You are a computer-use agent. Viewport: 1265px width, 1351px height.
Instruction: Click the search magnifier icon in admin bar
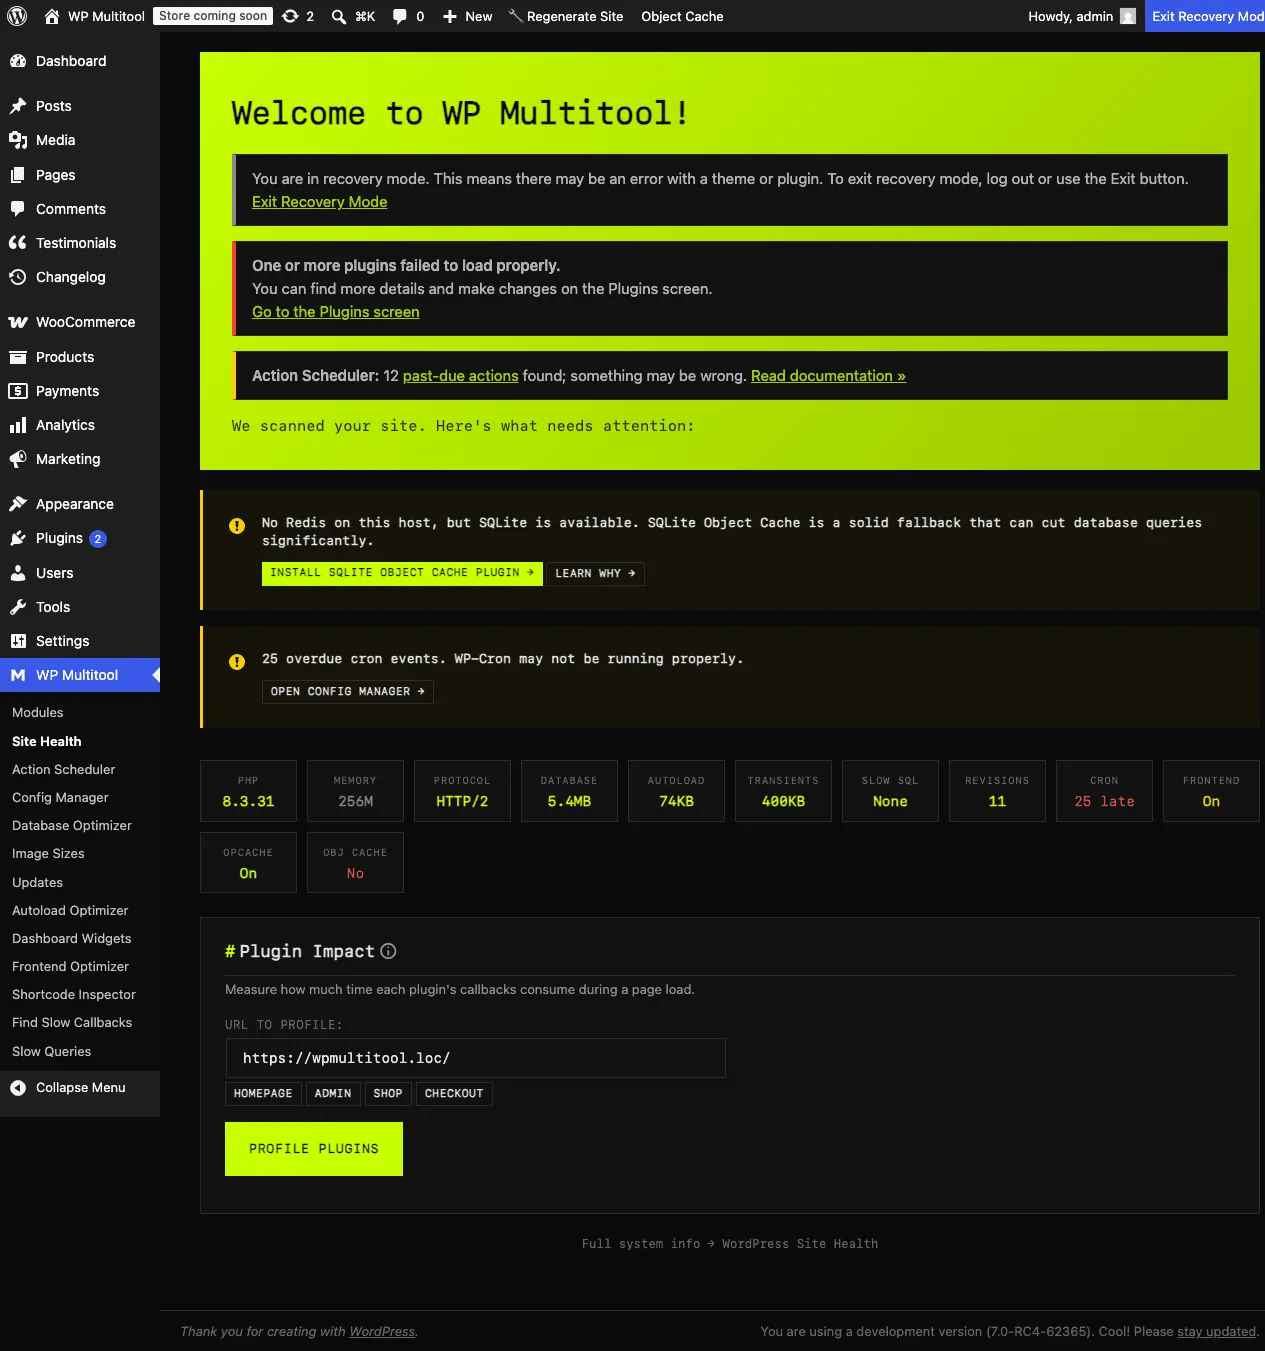tap(339, 16)
